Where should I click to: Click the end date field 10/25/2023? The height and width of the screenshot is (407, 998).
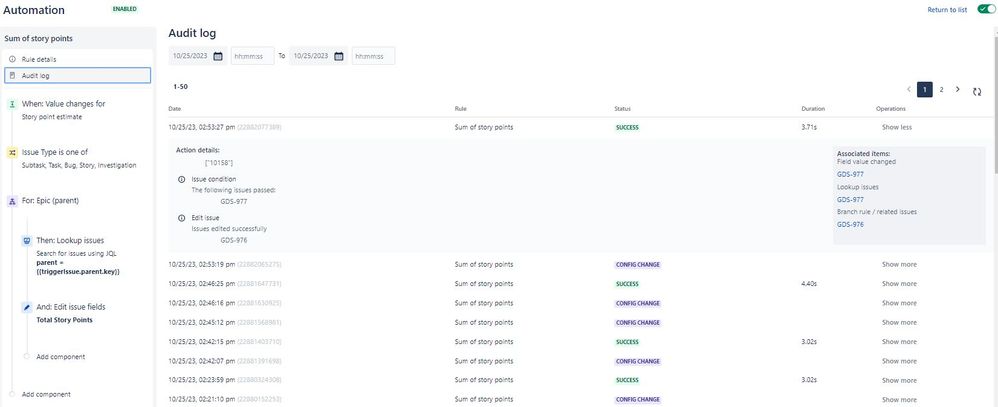(x=310, y=56)
